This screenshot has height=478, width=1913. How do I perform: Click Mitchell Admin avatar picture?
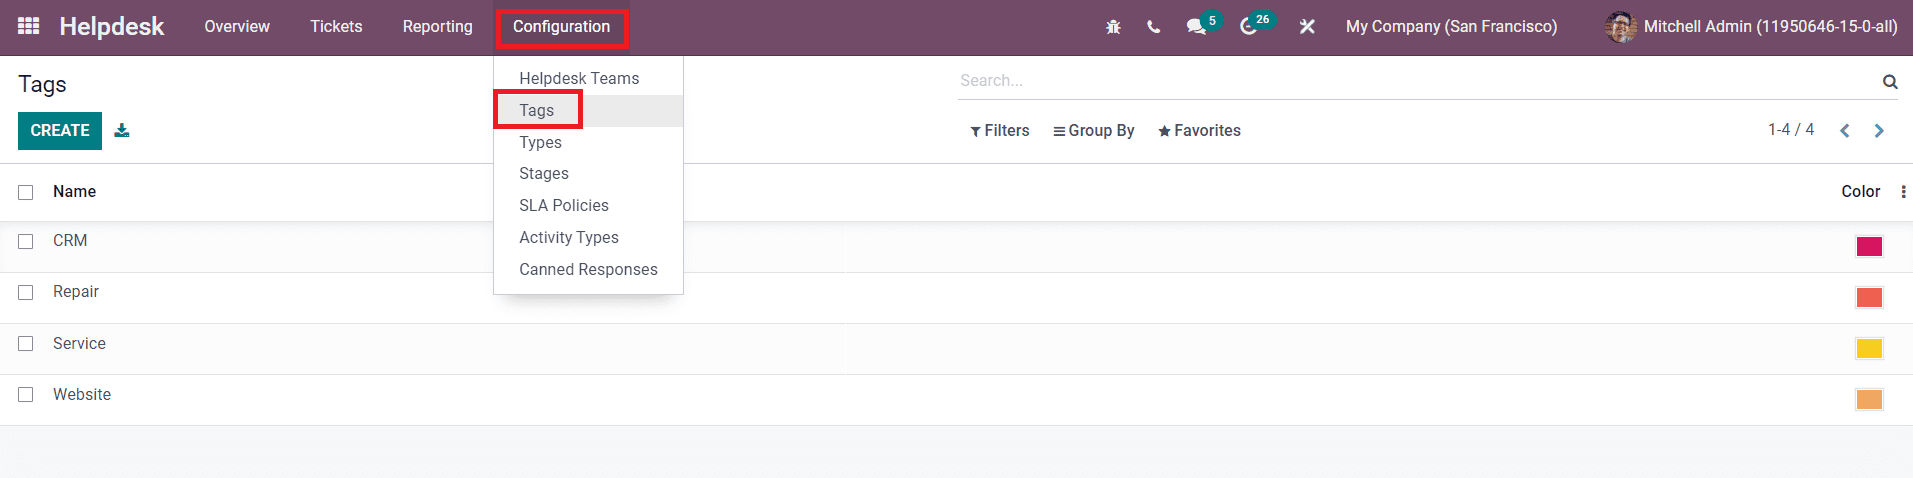(1620, 27)
